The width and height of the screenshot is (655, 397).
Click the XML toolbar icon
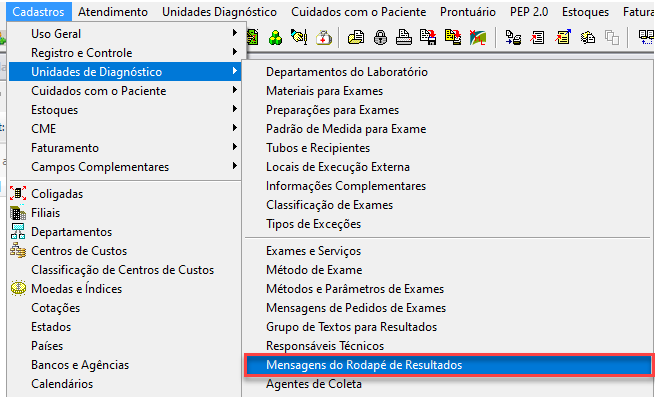click(x=477, y=38)
